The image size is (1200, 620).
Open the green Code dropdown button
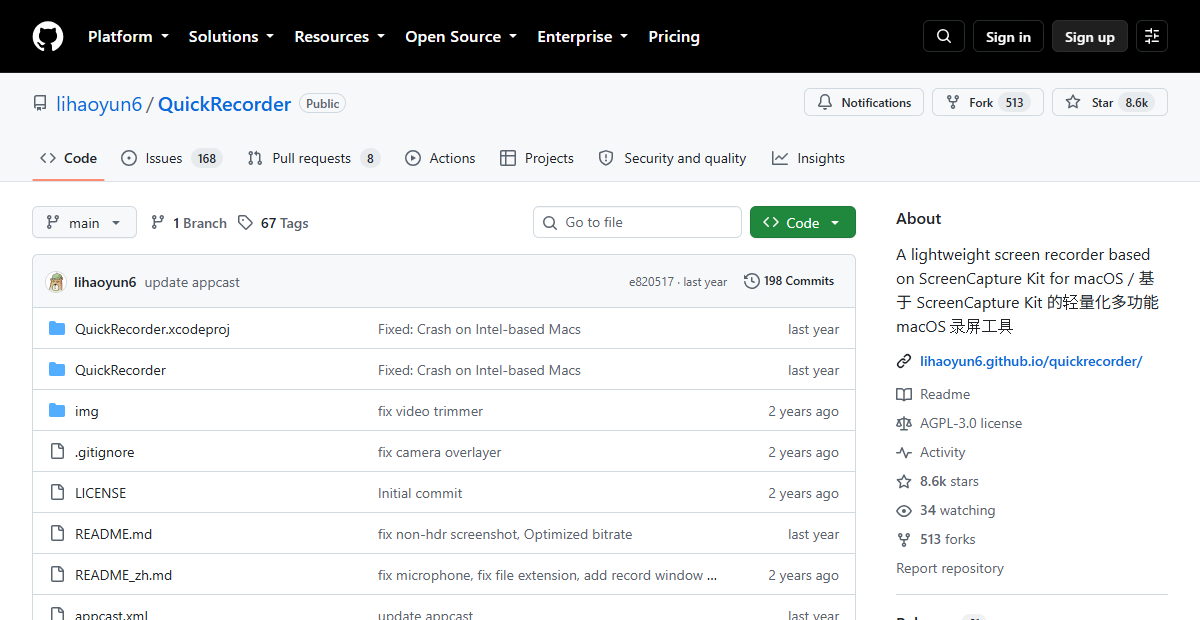pyautogui.click(x=803, y=223)
